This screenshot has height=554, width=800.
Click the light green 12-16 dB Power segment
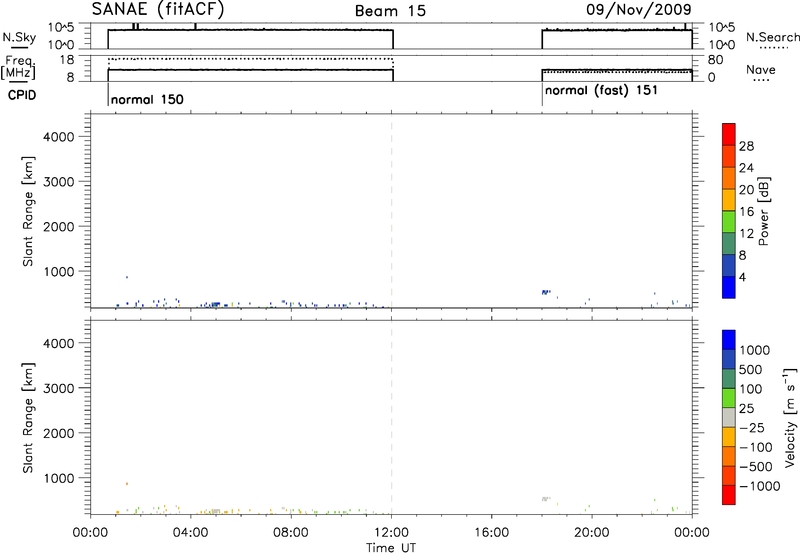[x=729, y=222]
